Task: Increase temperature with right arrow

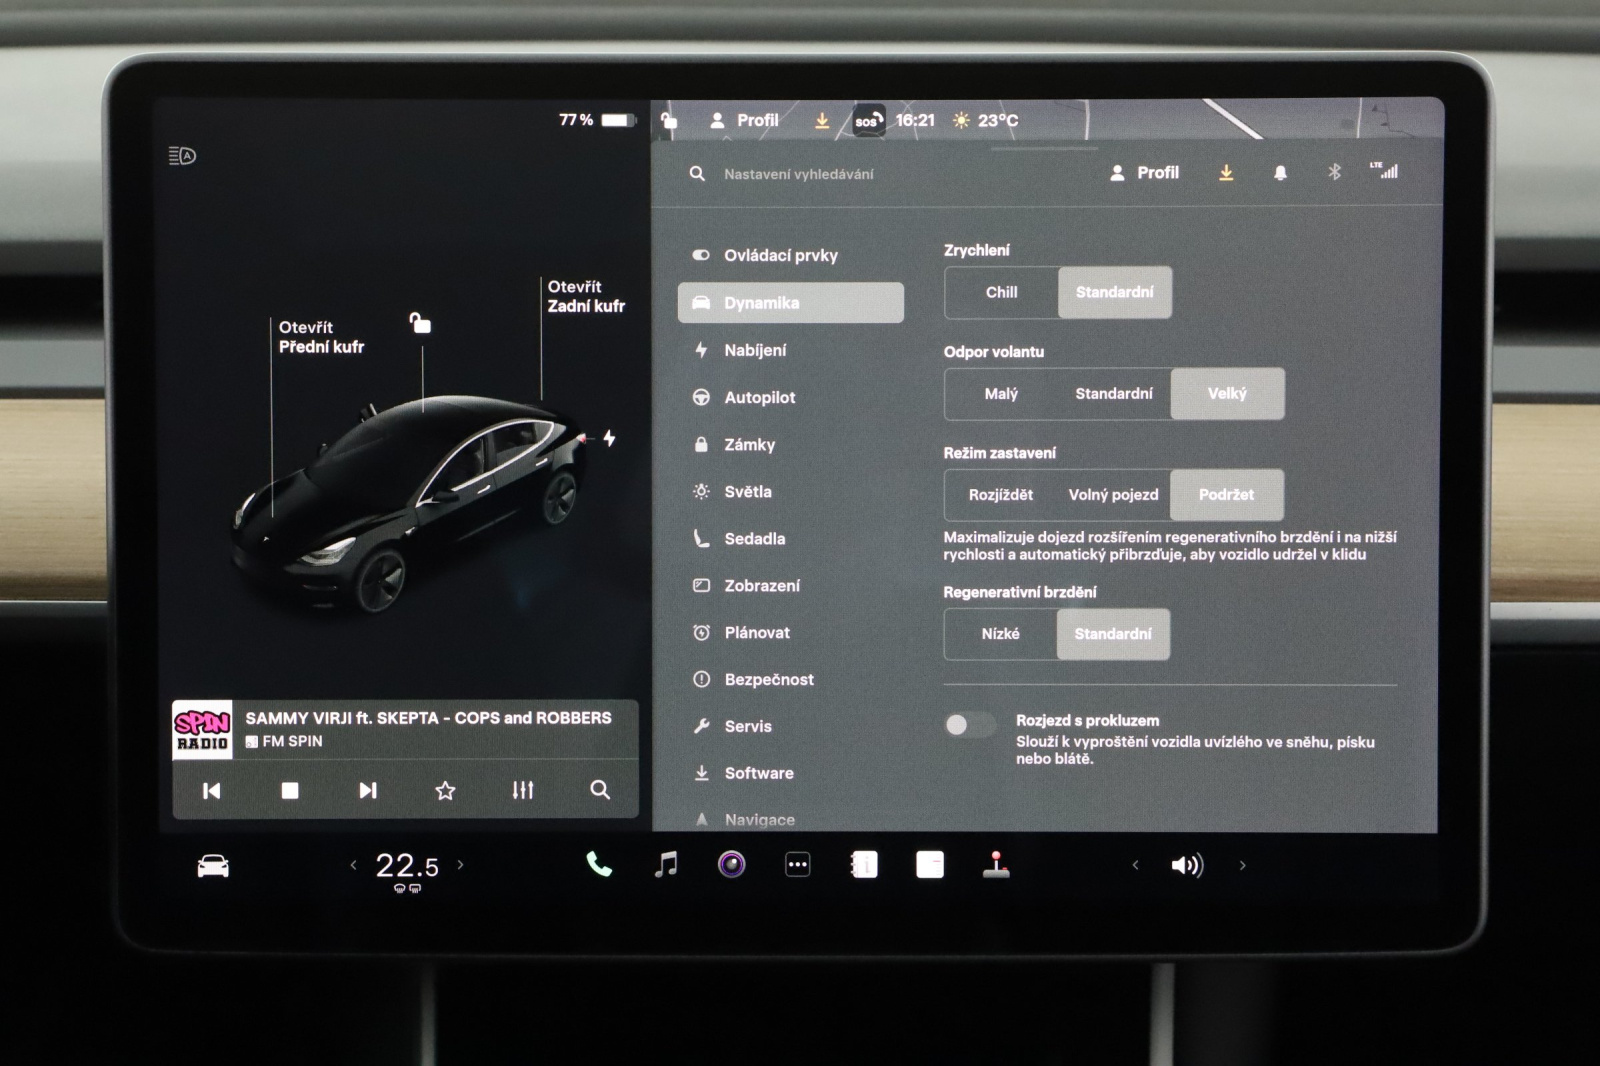Action: [461, 865]
